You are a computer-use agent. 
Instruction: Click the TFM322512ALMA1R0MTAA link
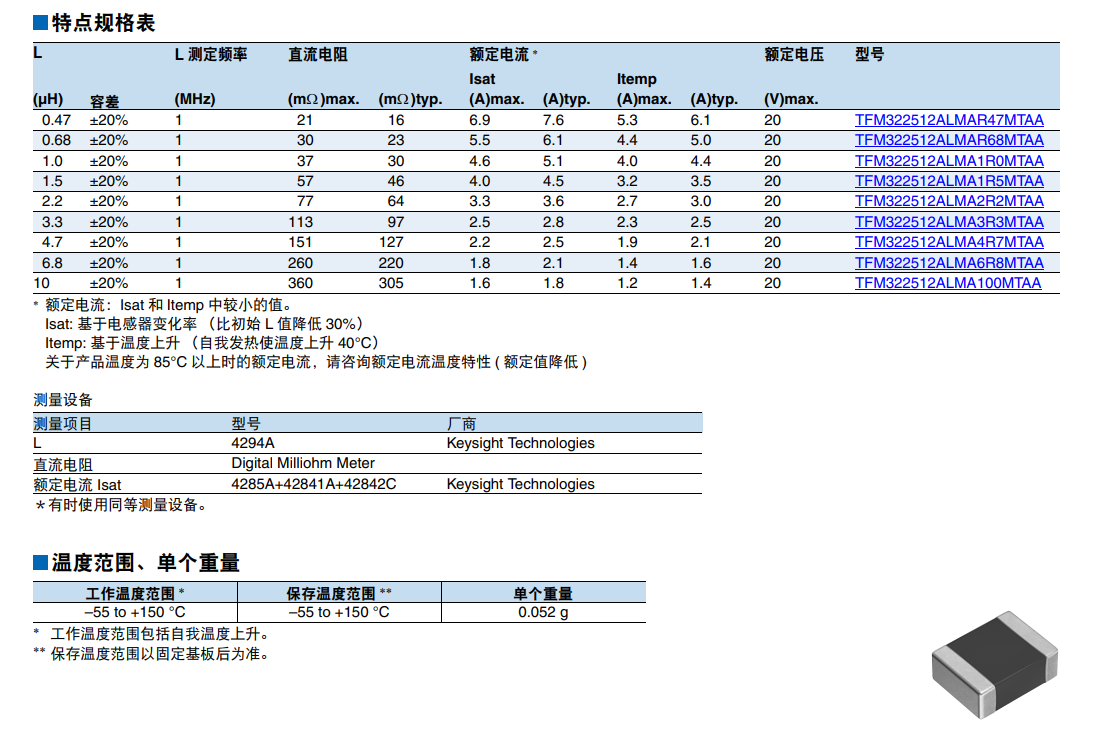point(948,161)
